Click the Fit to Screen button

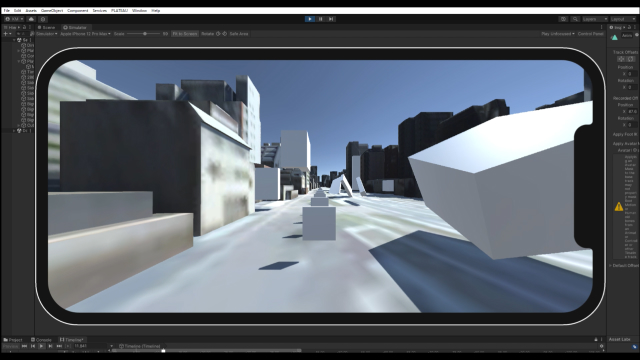184,34
